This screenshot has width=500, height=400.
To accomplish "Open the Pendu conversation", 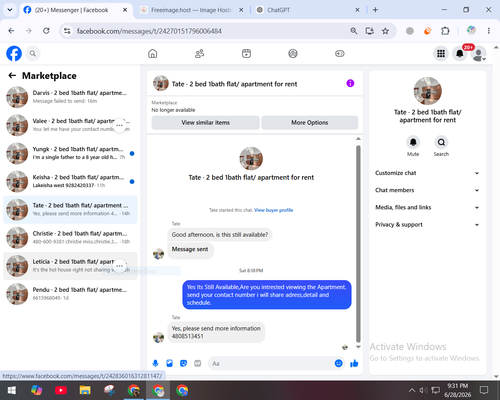I will click(70, 294).
